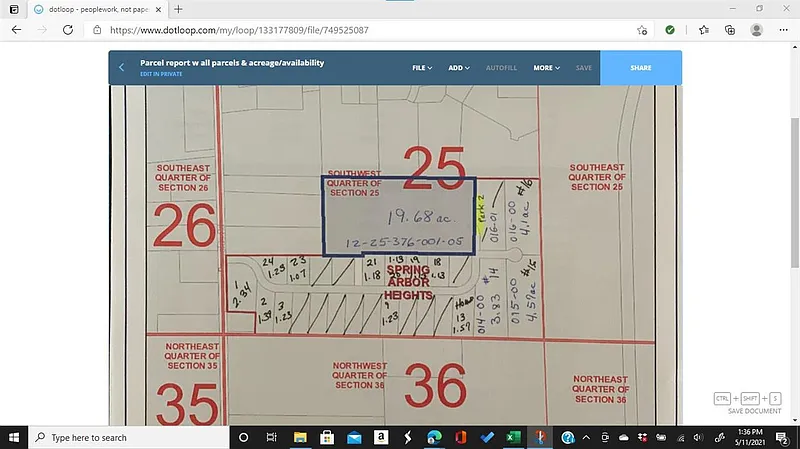Click parcel number 12-25-376-001-05
The width and height of the screenshot is (800, 449).
click(x=405, y=242)
